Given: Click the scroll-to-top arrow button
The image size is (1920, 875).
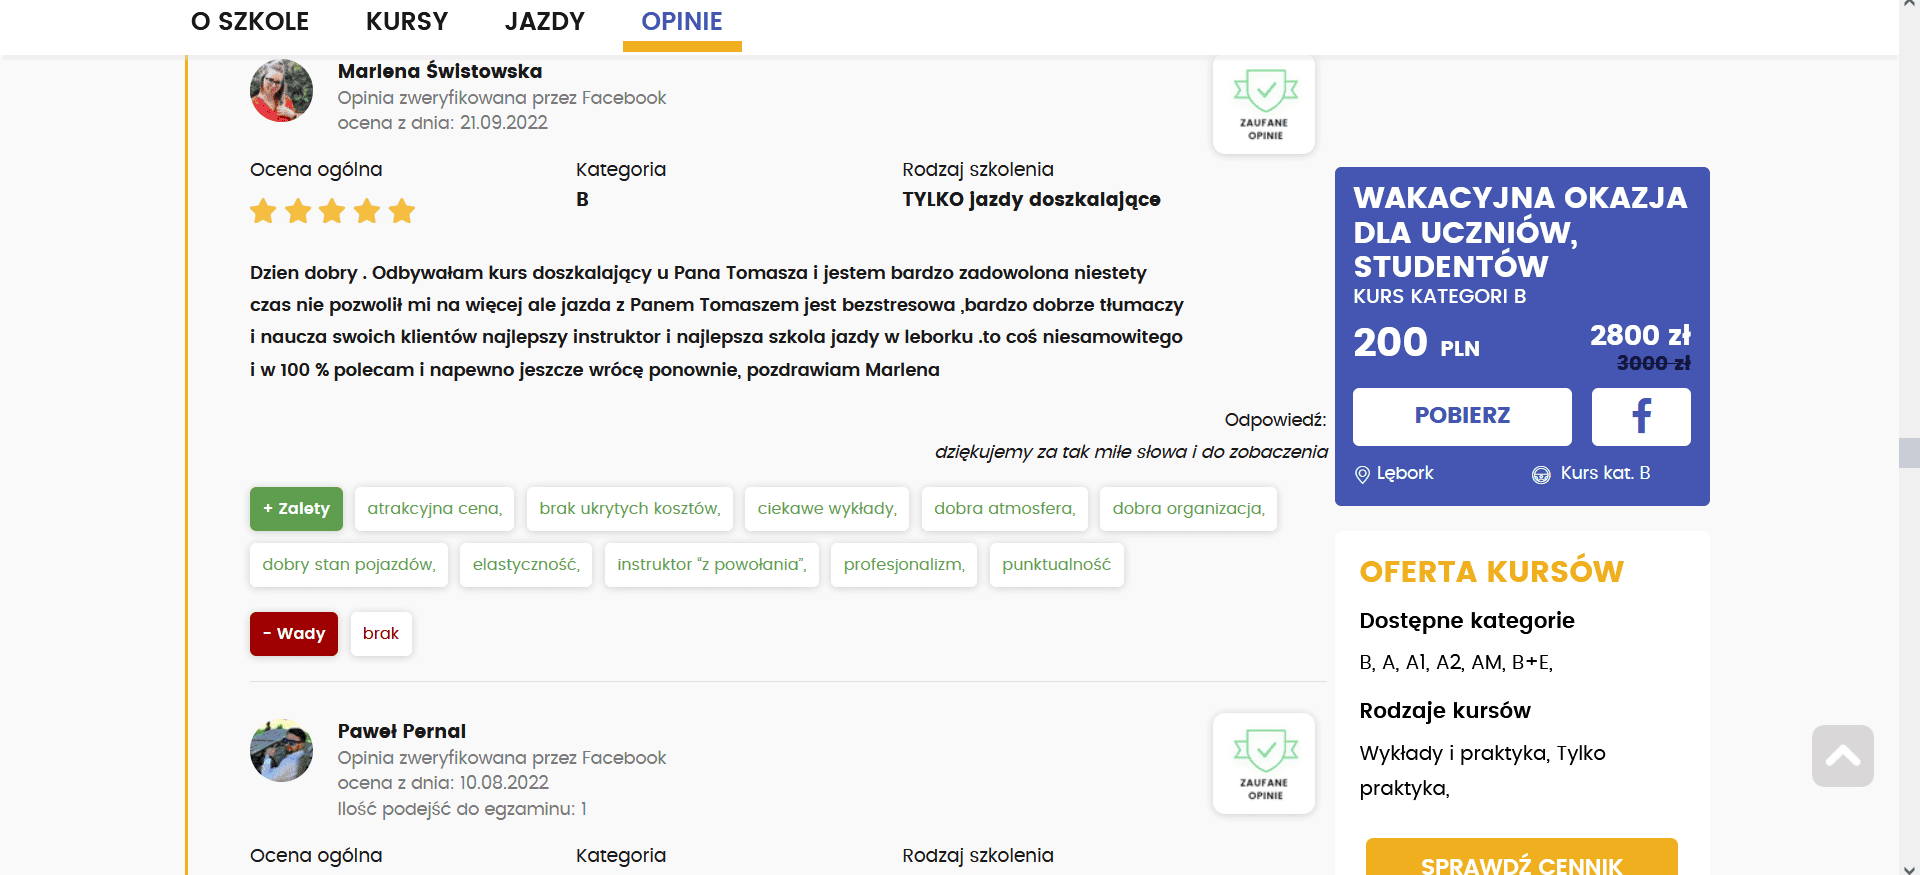Looking at the screenshot, I should tap(1842, 756).
